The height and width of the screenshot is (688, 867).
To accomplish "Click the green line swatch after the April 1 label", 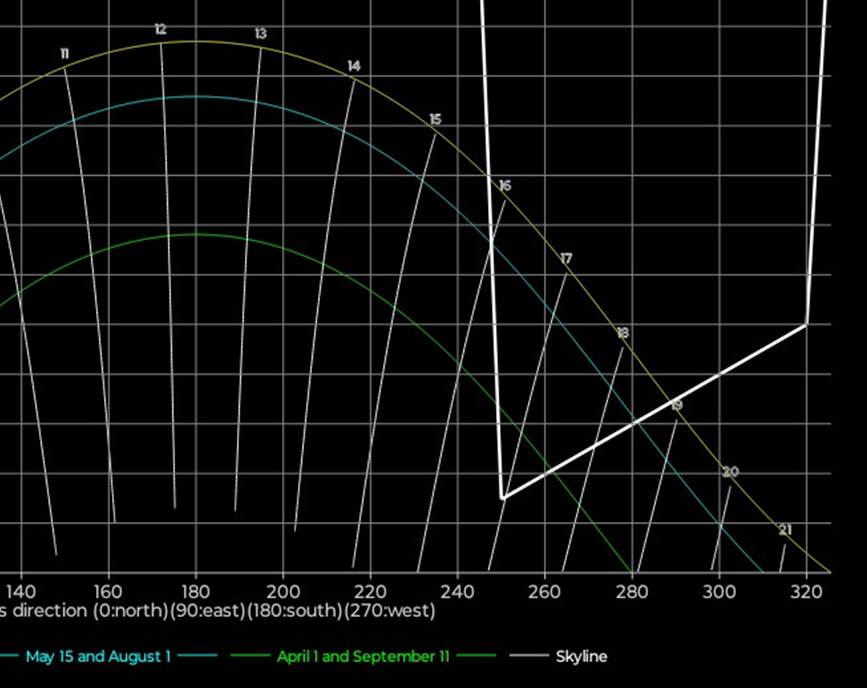I will 477,657.
